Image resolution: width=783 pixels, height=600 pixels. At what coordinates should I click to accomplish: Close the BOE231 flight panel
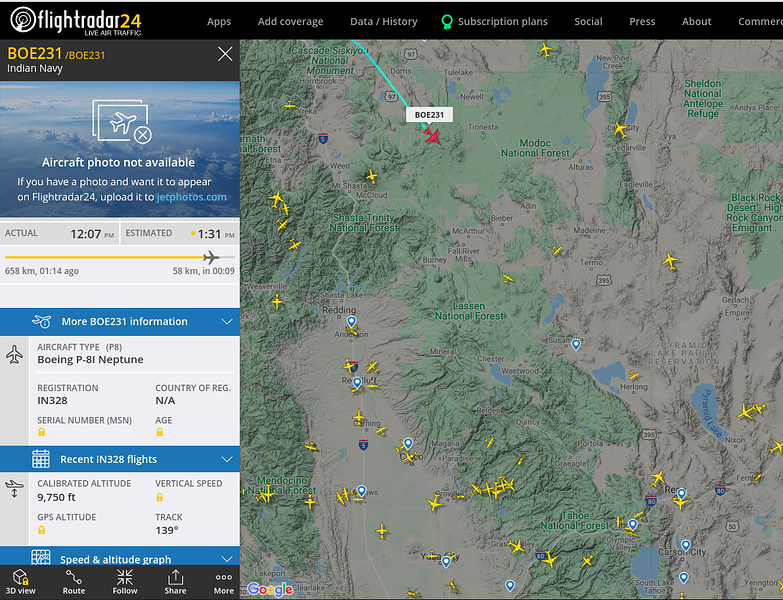225,54
